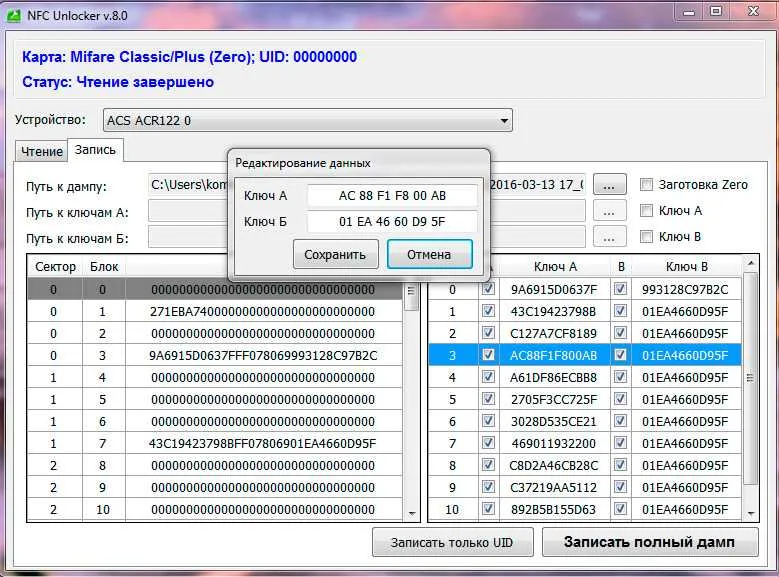The image size is (779, 577).
Task: Click the keys table scrollbar thumb
Action: pos(750,378)
